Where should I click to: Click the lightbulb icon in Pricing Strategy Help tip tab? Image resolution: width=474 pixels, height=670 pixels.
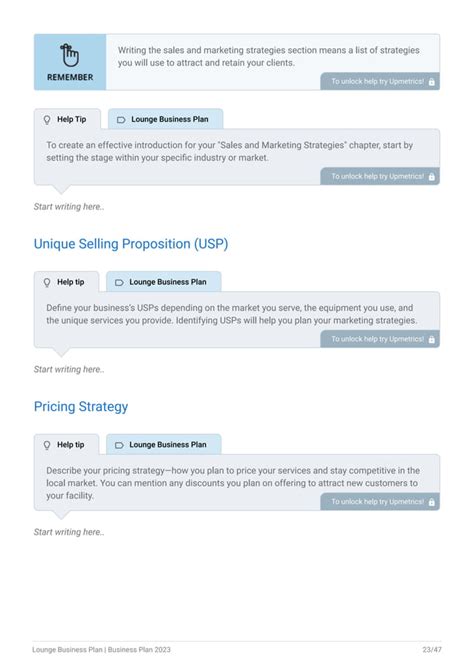coord(47,445)
